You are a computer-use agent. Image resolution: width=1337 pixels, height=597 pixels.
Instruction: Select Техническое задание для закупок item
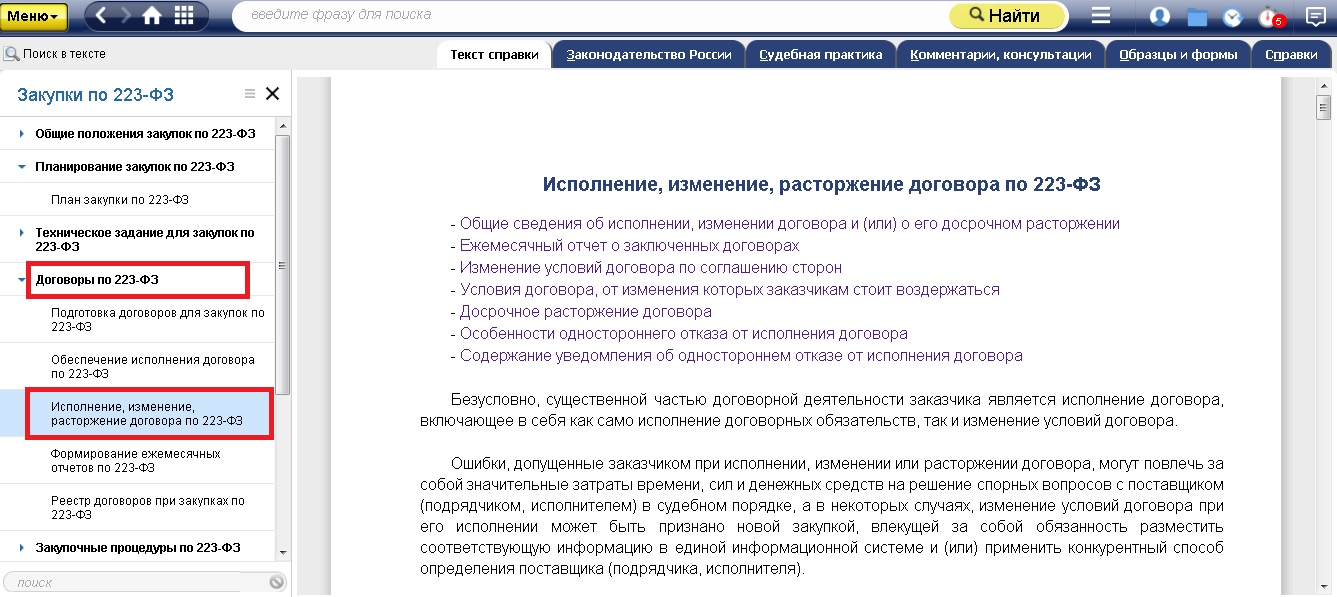click(x=145, y=239)
